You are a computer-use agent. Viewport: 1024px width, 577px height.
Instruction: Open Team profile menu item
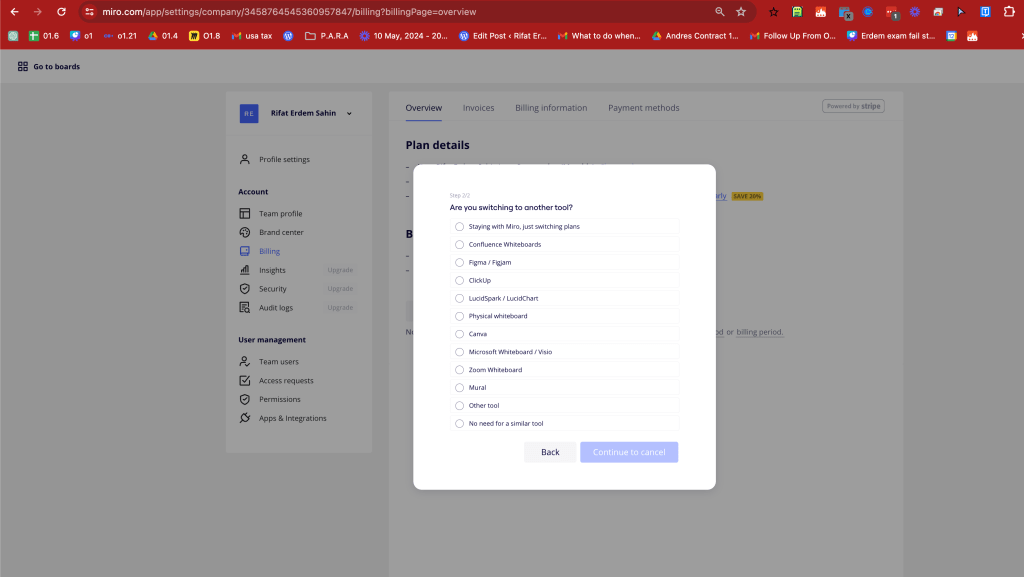pos(280,213)
